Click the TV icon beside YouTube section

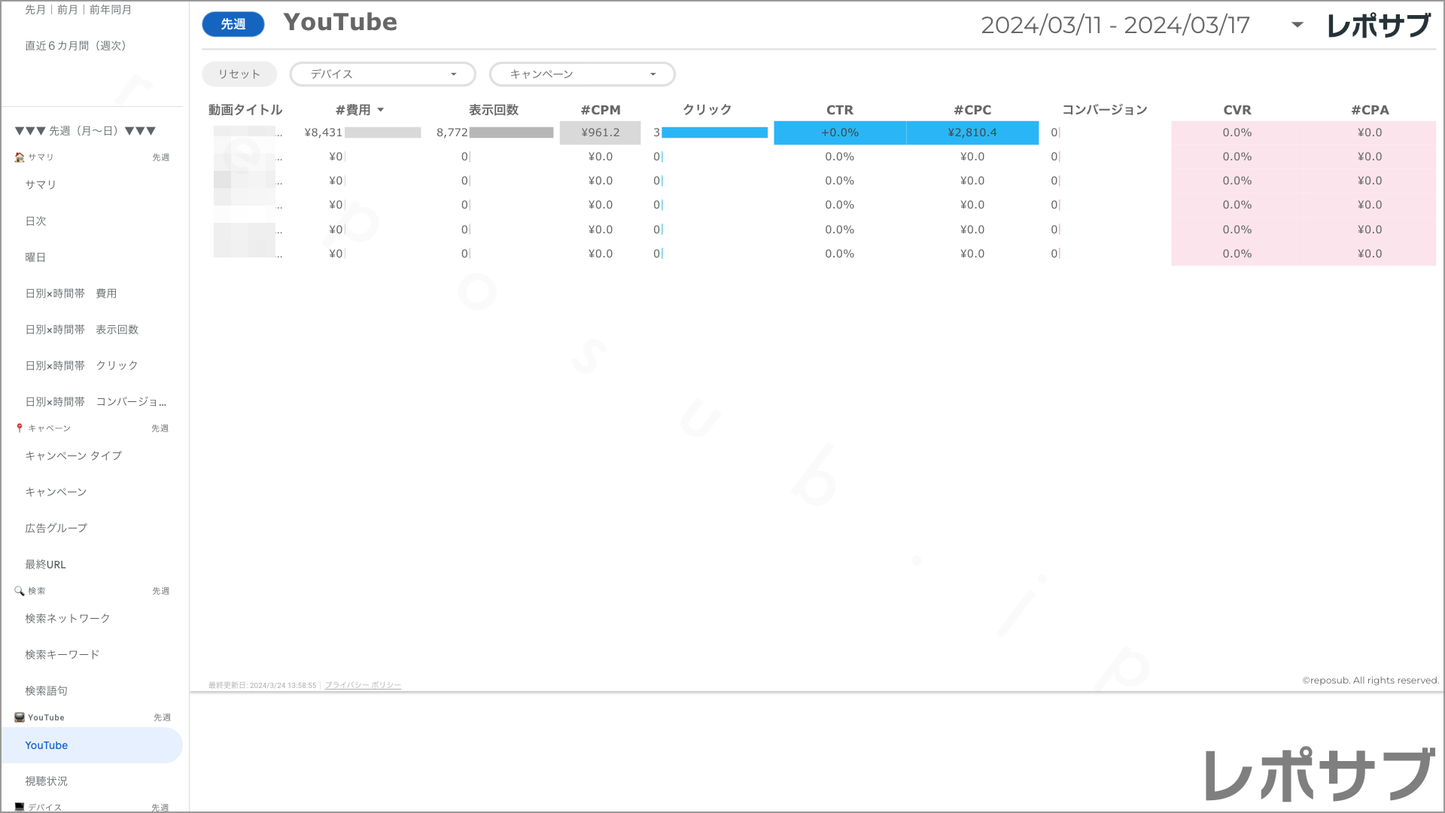click(x=19, y=717)
